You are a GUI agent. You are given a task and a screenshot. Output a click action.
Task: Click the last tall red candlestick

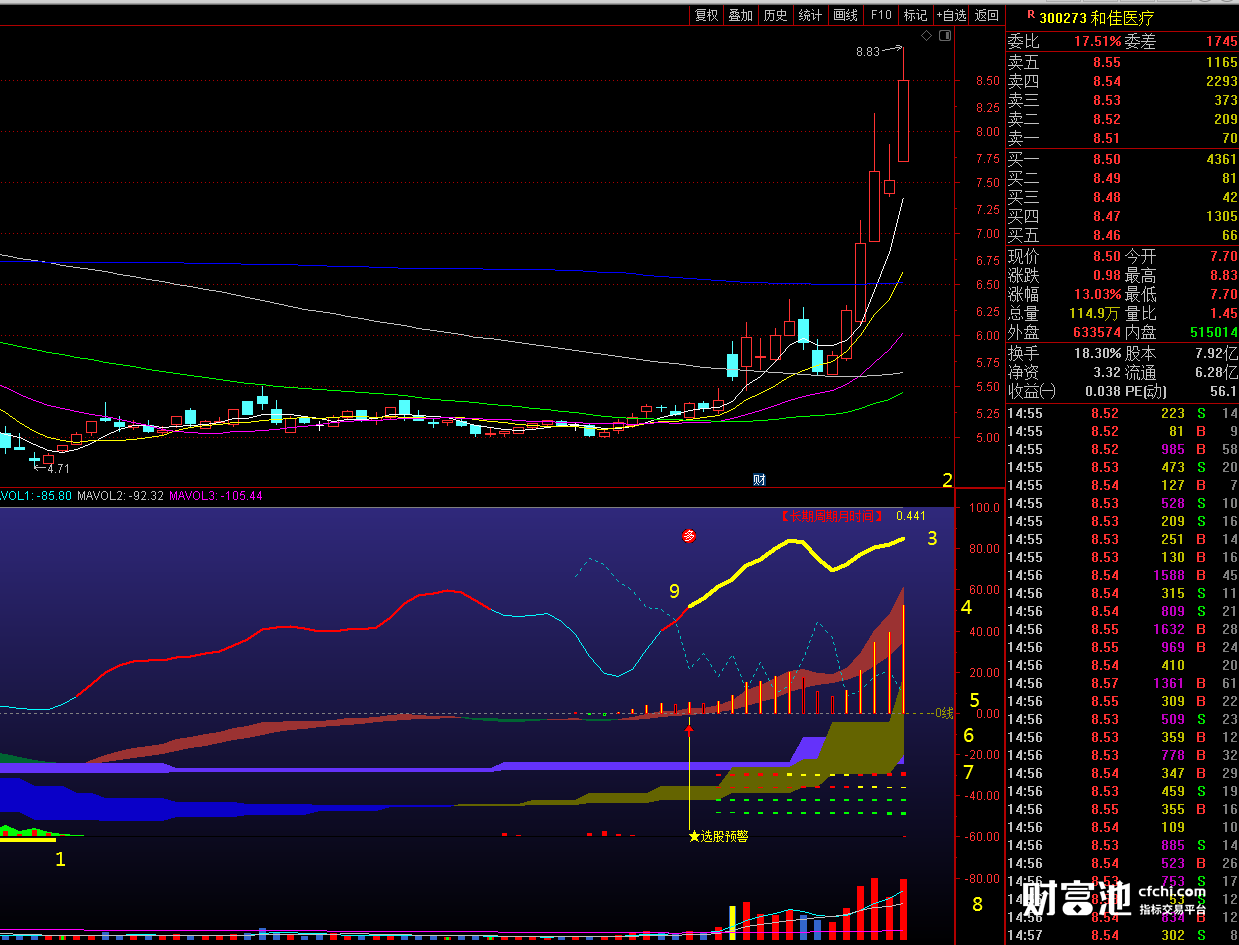click(903, 120)
